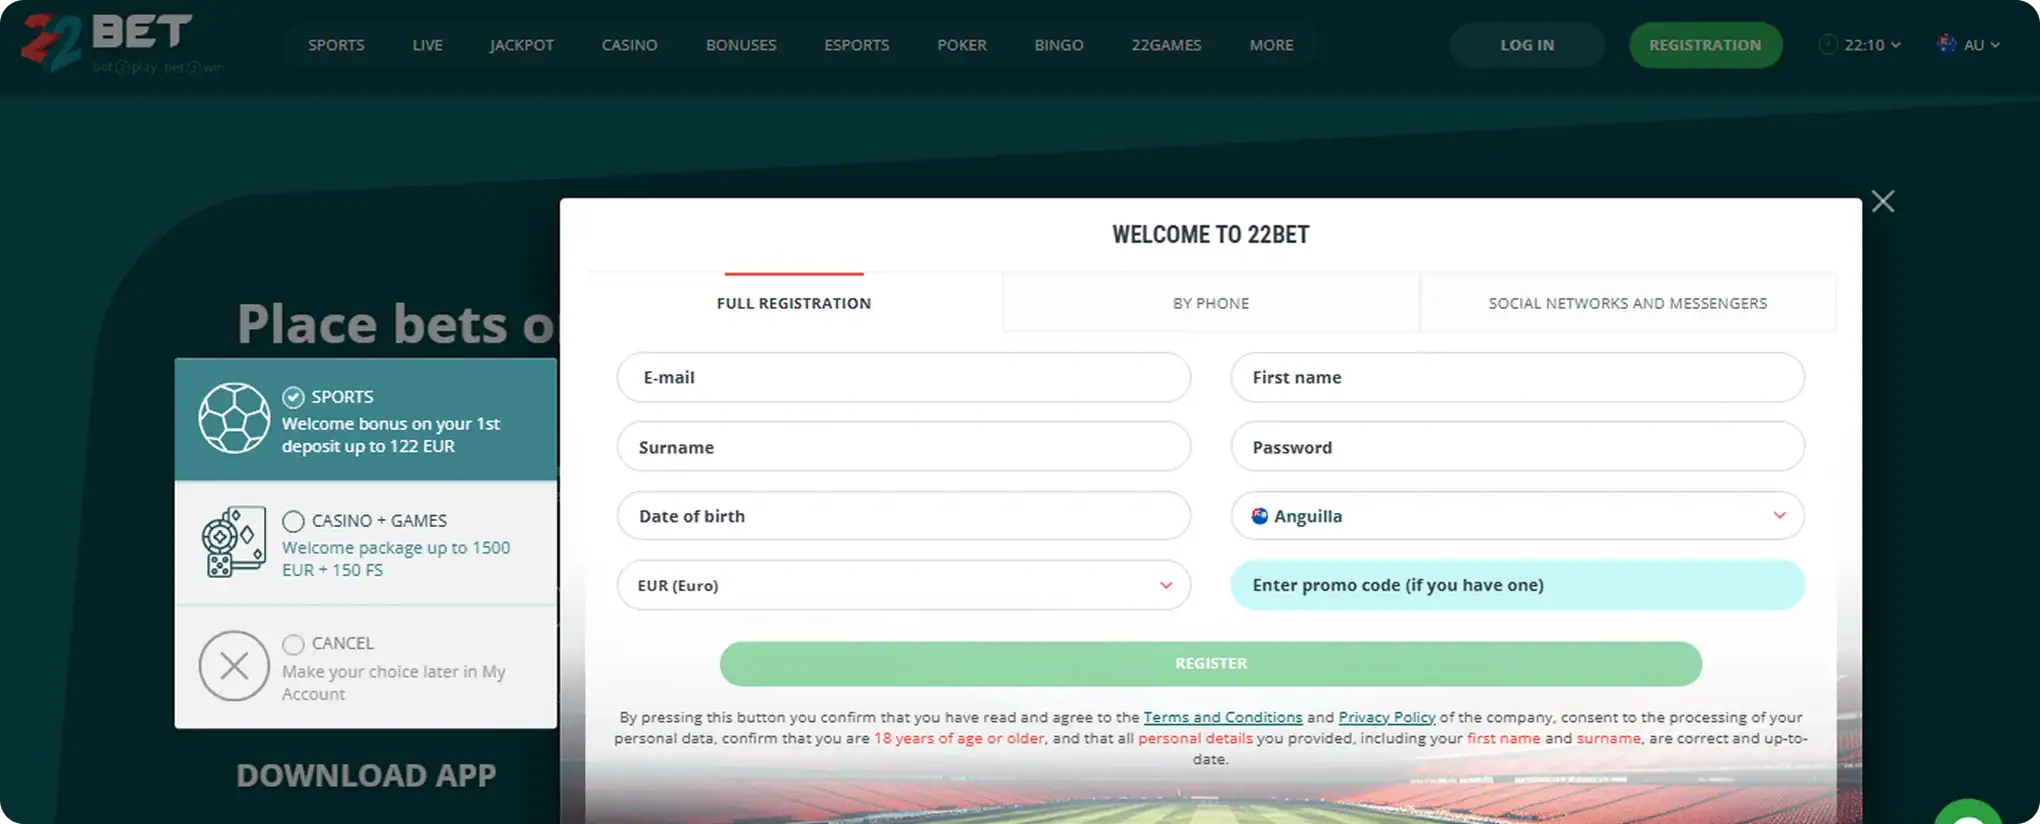Click the DOWNLOAD APP heading
Viewport: 2040px width, 824px height.
tap(366, 775)
